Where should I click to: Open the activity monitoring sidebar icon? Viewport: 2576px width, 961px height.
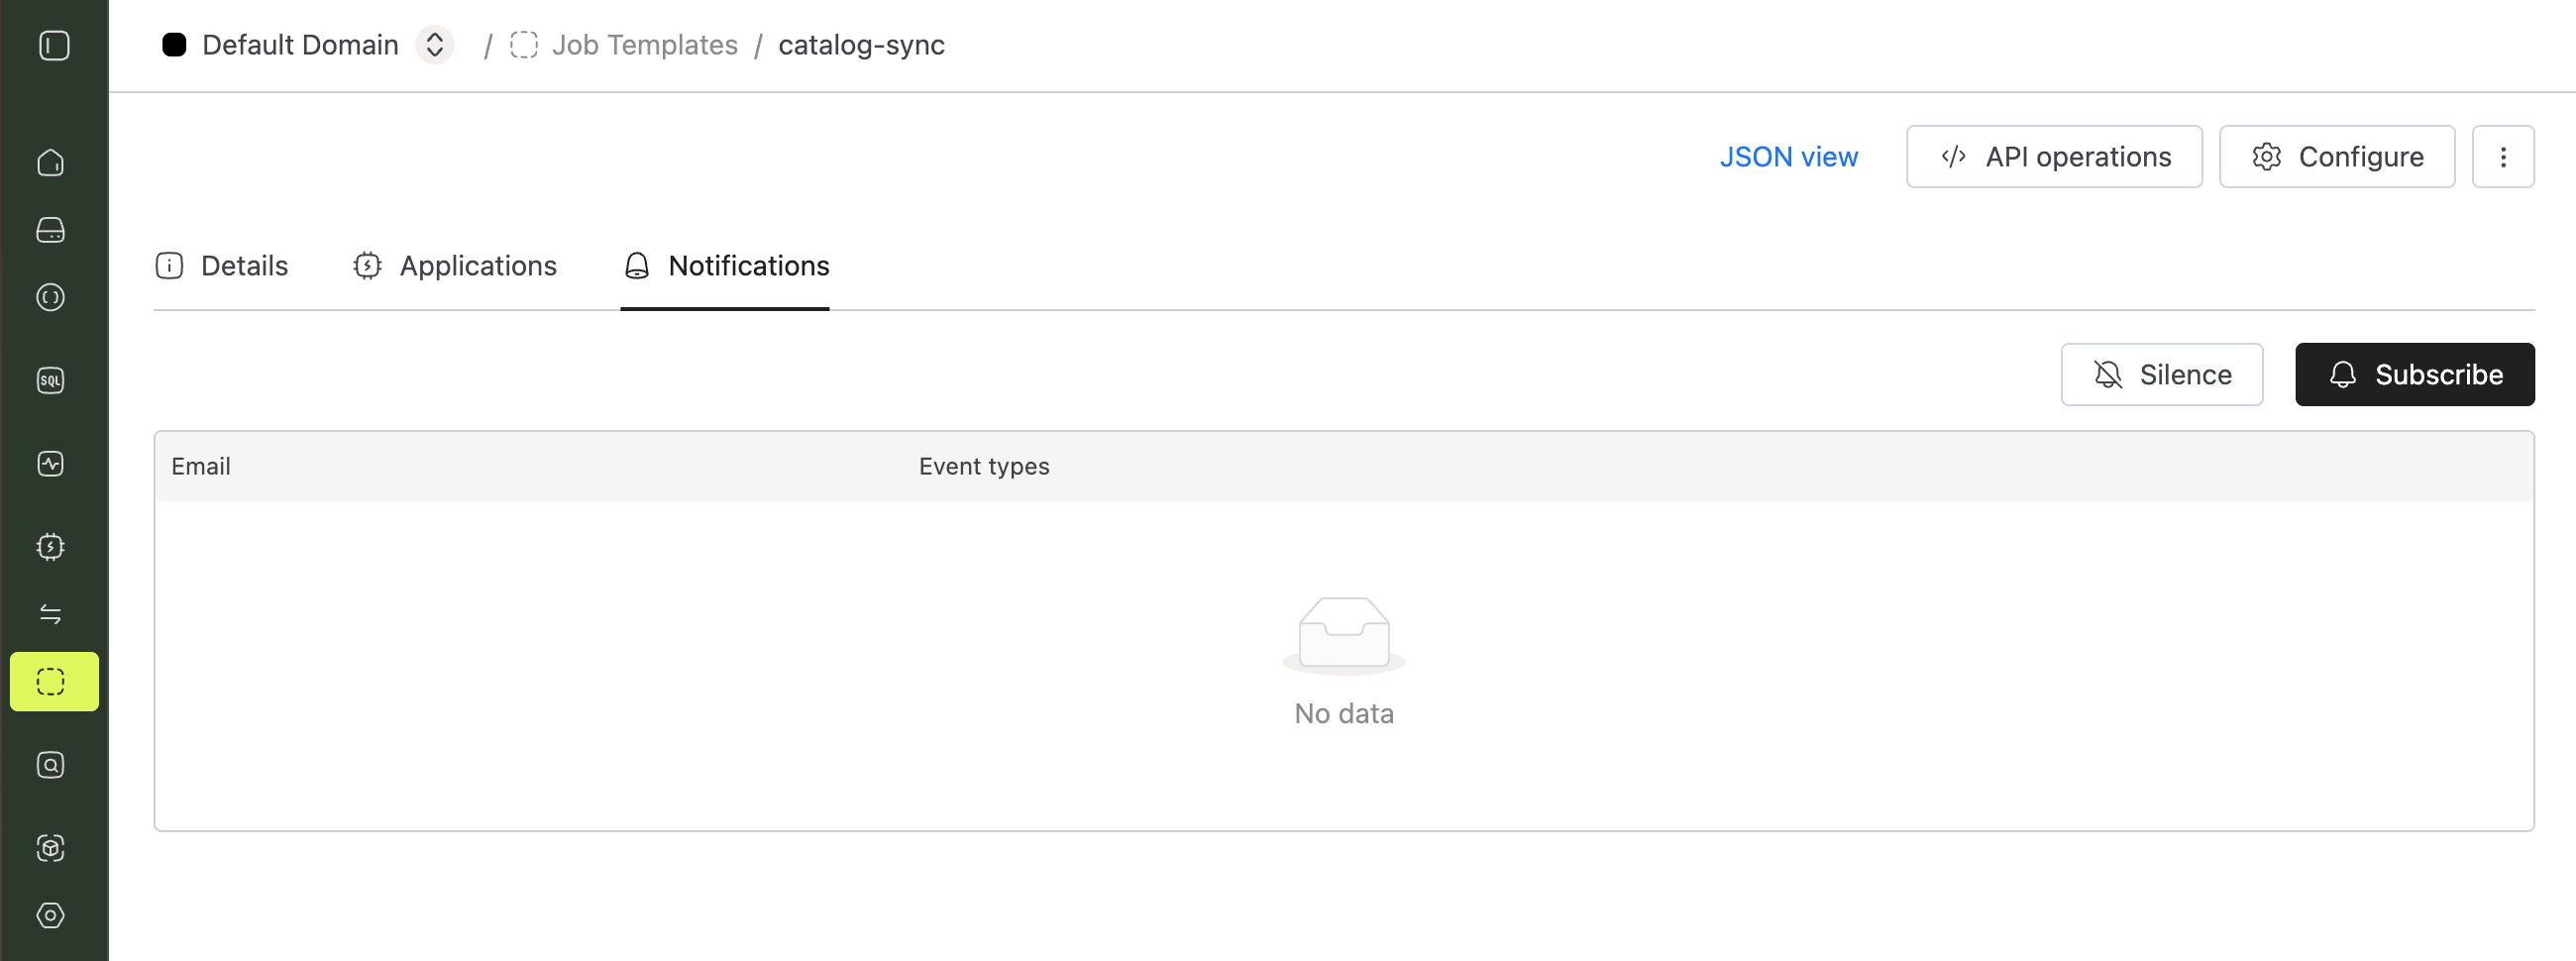click(51, 464)
